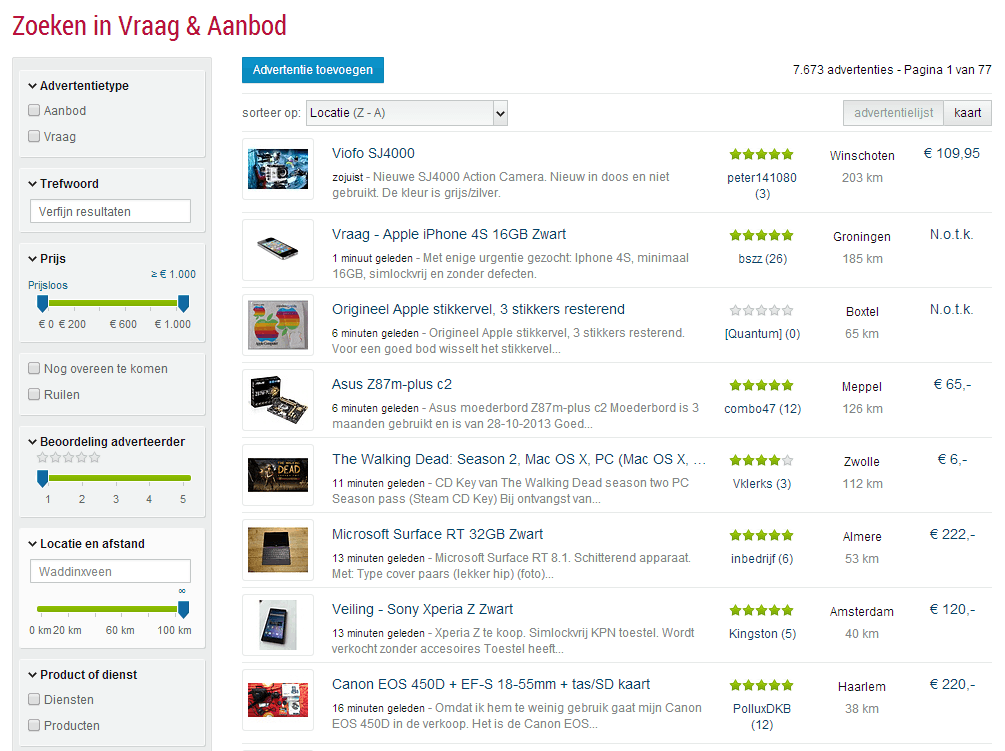Collapse the Product of dienst section
Image resolution: width=1005 pixels, height=751 pixels.
[x=83, y=675]
